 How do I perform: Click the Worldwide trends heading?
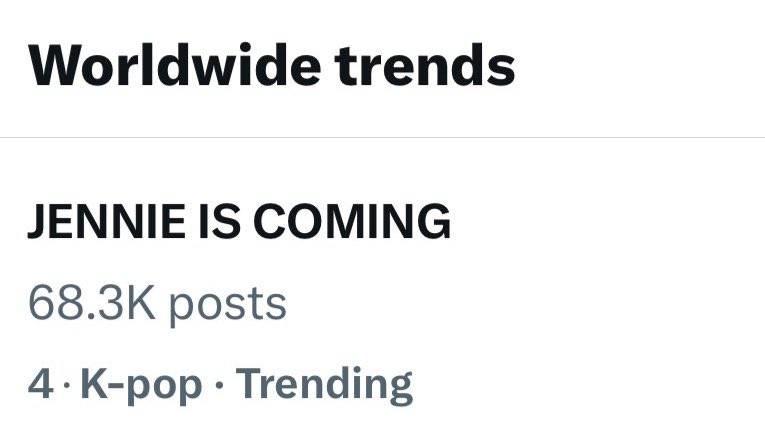coord(272,66)
